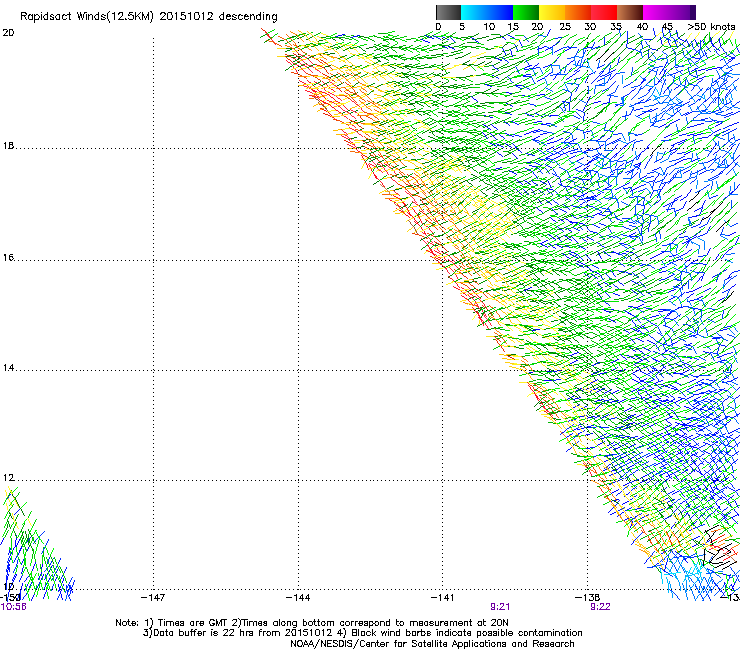Click the blue 10-15 knots legend color

coord(500,12)
